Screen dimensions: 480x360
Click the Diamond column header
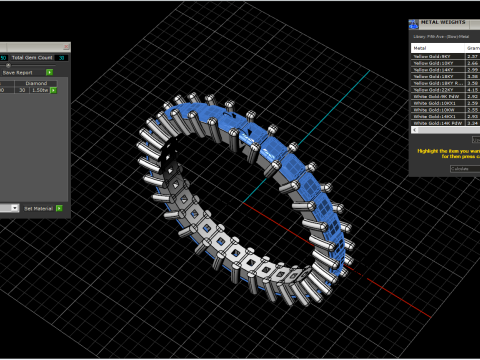36,83
